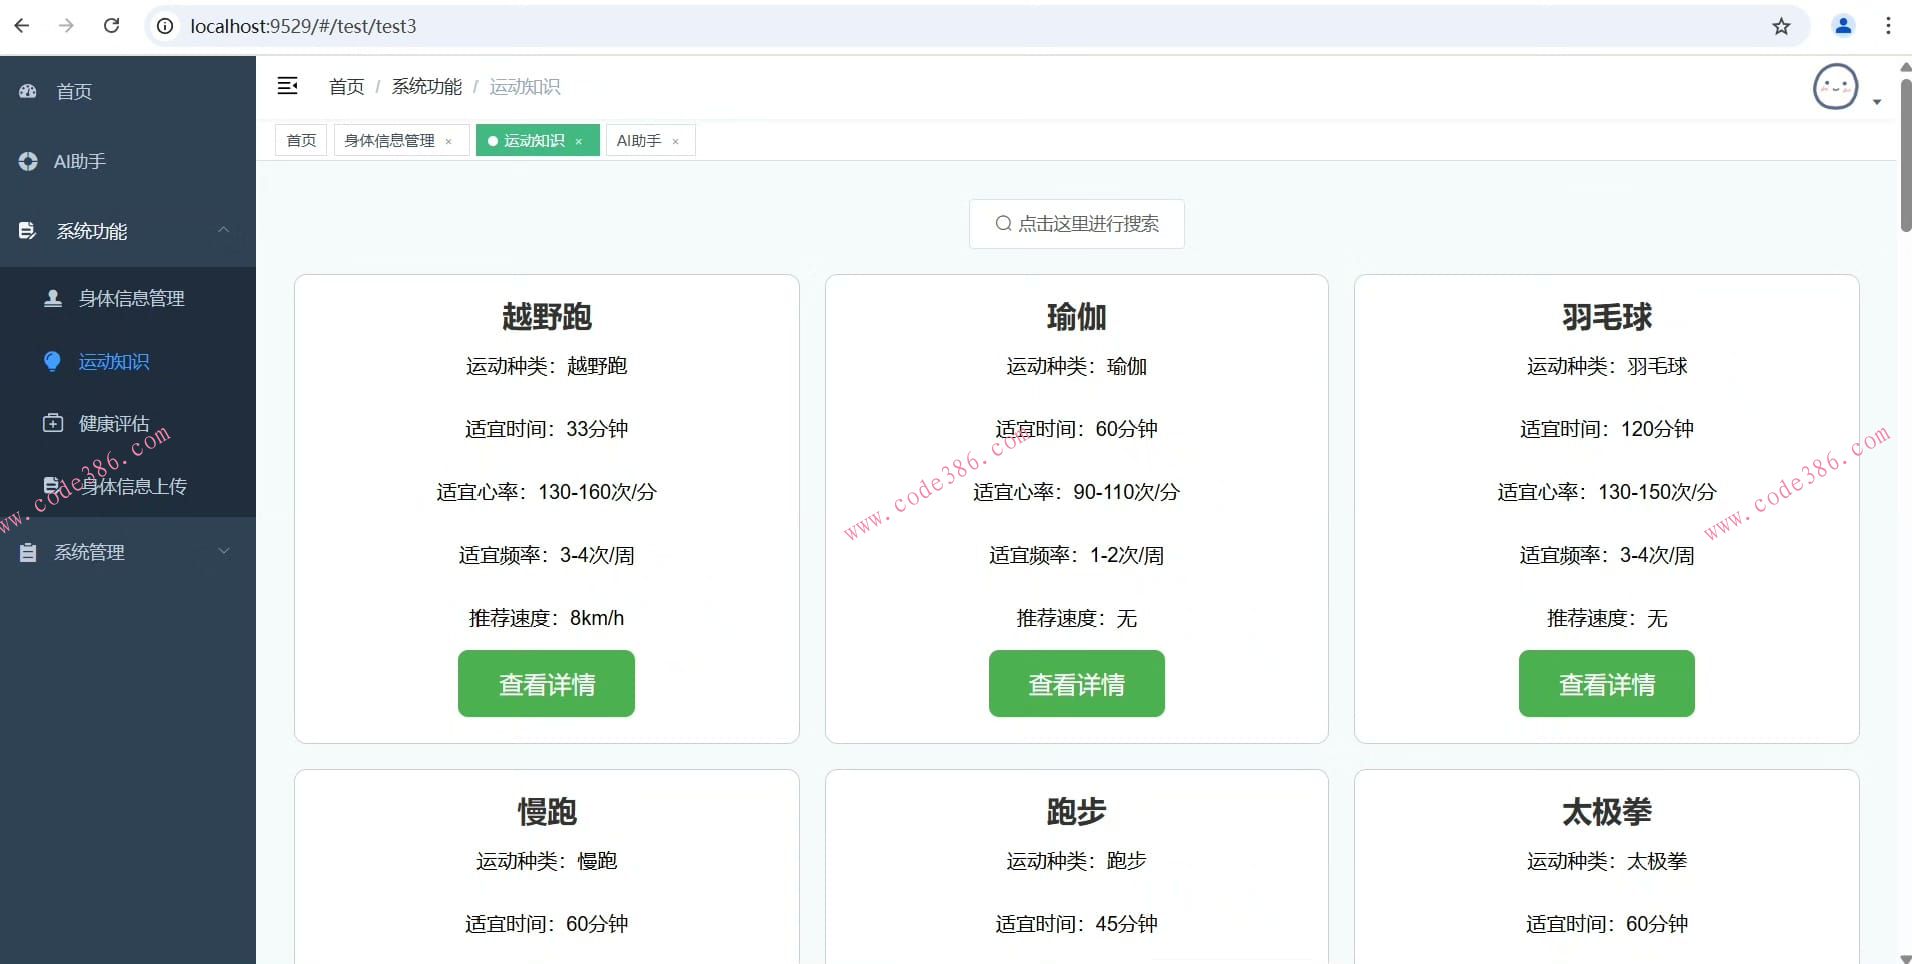Viewport: 1912px width, 964px height.
Task: Open the AI助手 section via its gear icon
Action: click(27, 161)
